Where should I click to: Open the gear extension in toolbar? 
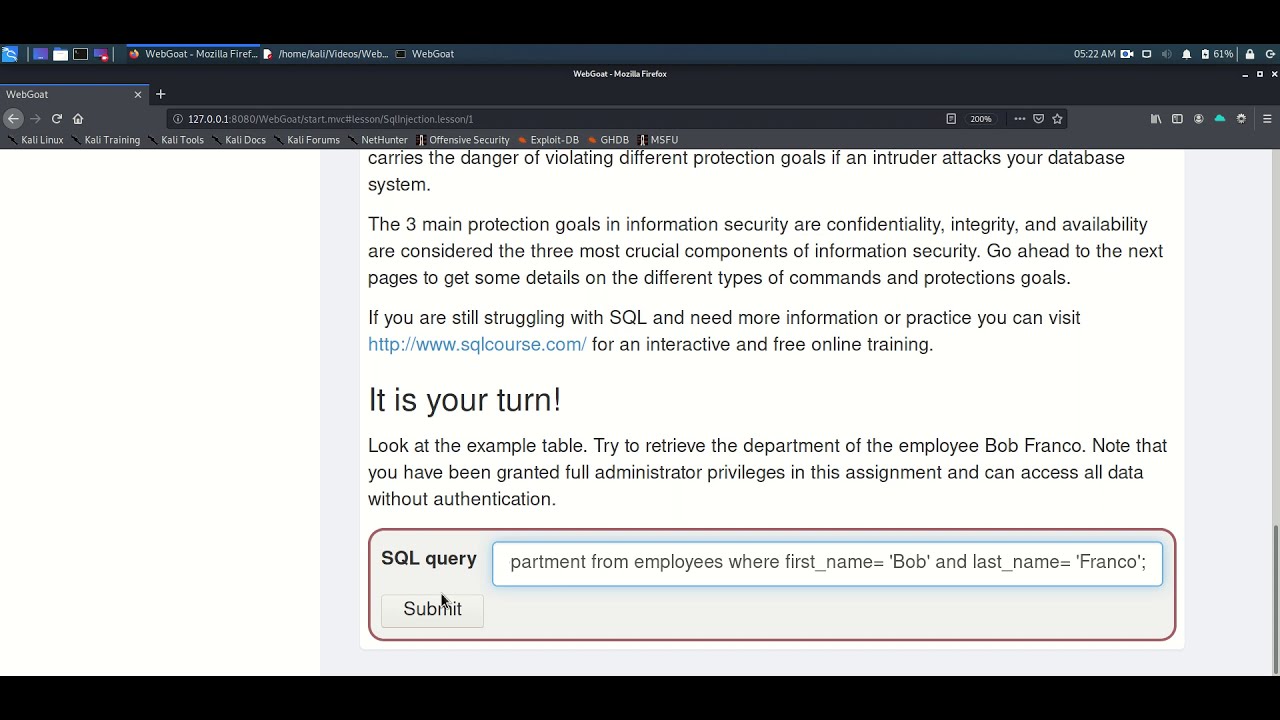click(1241, 119)
